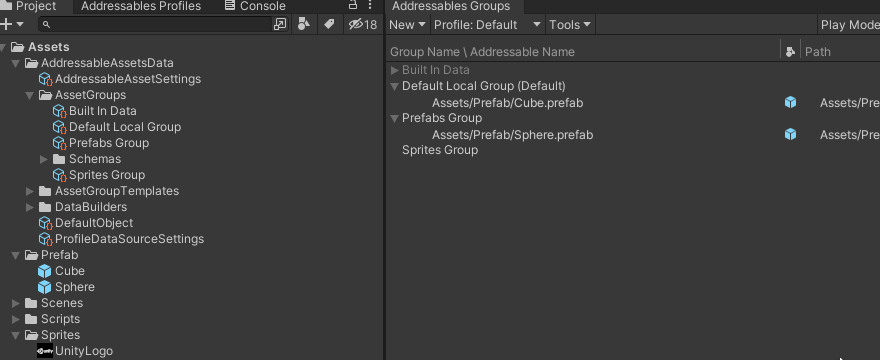This screenshot has width=880, height=360.
Task: Select the AddressableAssetsData folder label
Action: pos(107,63)
